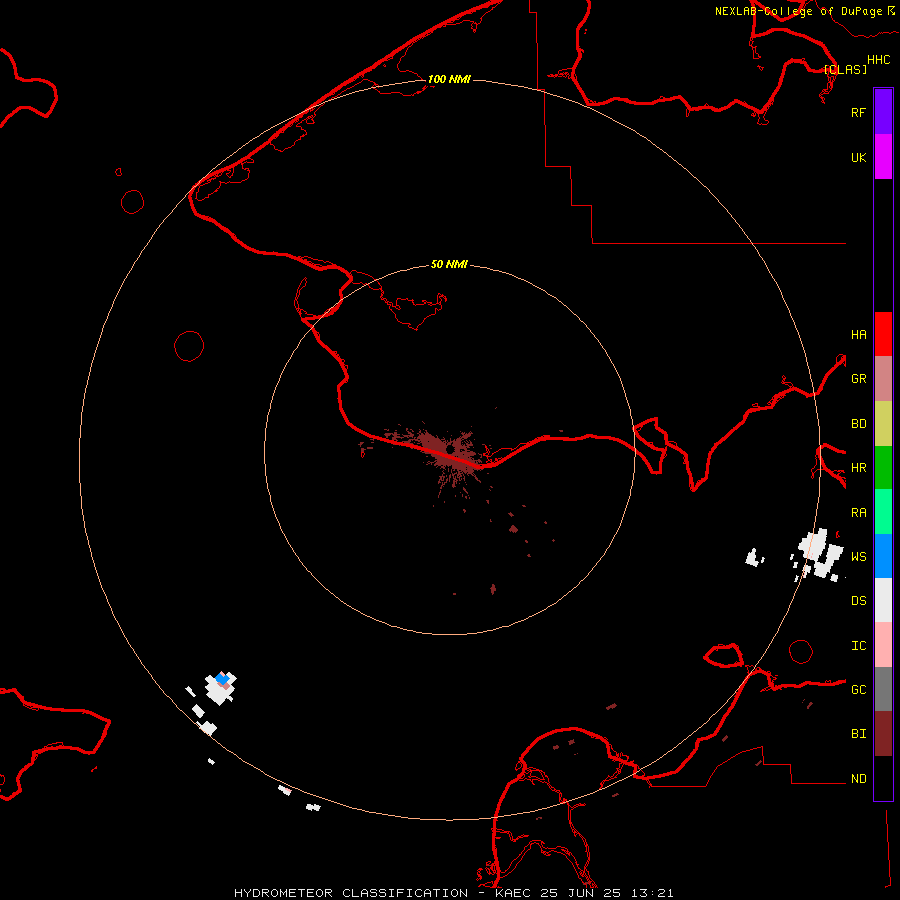This screenshot has height=900, width=900.
Task: Click the 'WS' legend label
Action: coord(858,557)
